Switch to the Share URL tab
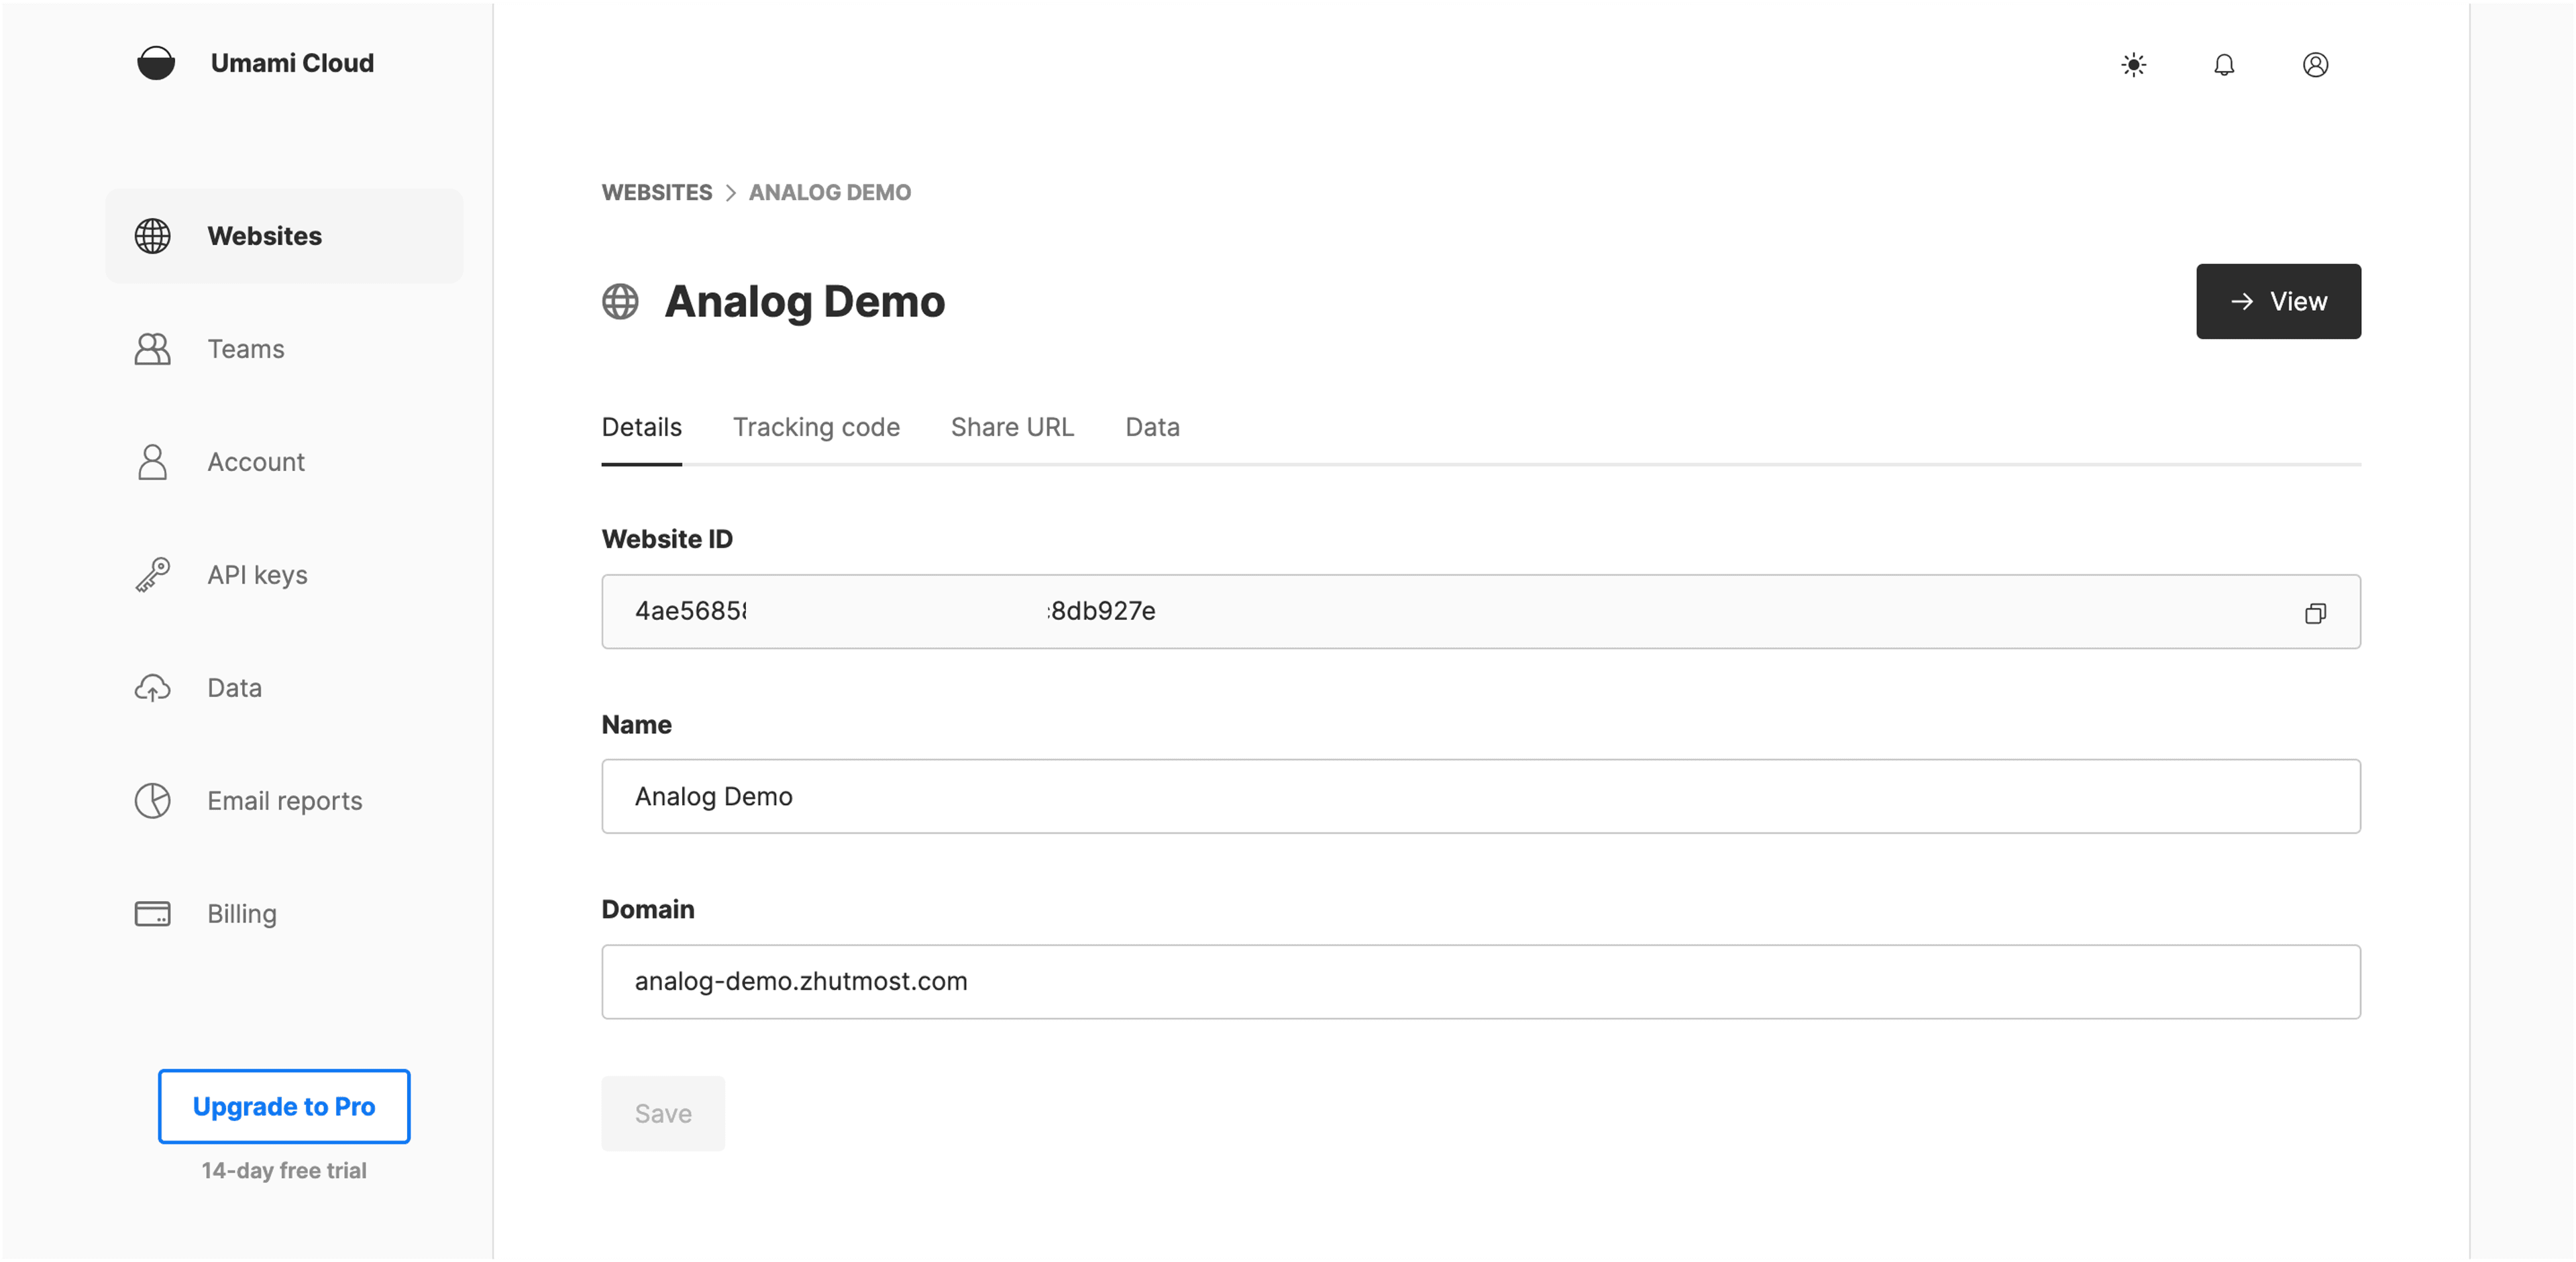The height and width of the screenshot is (1262, 2576). (x=1011, y=427)
